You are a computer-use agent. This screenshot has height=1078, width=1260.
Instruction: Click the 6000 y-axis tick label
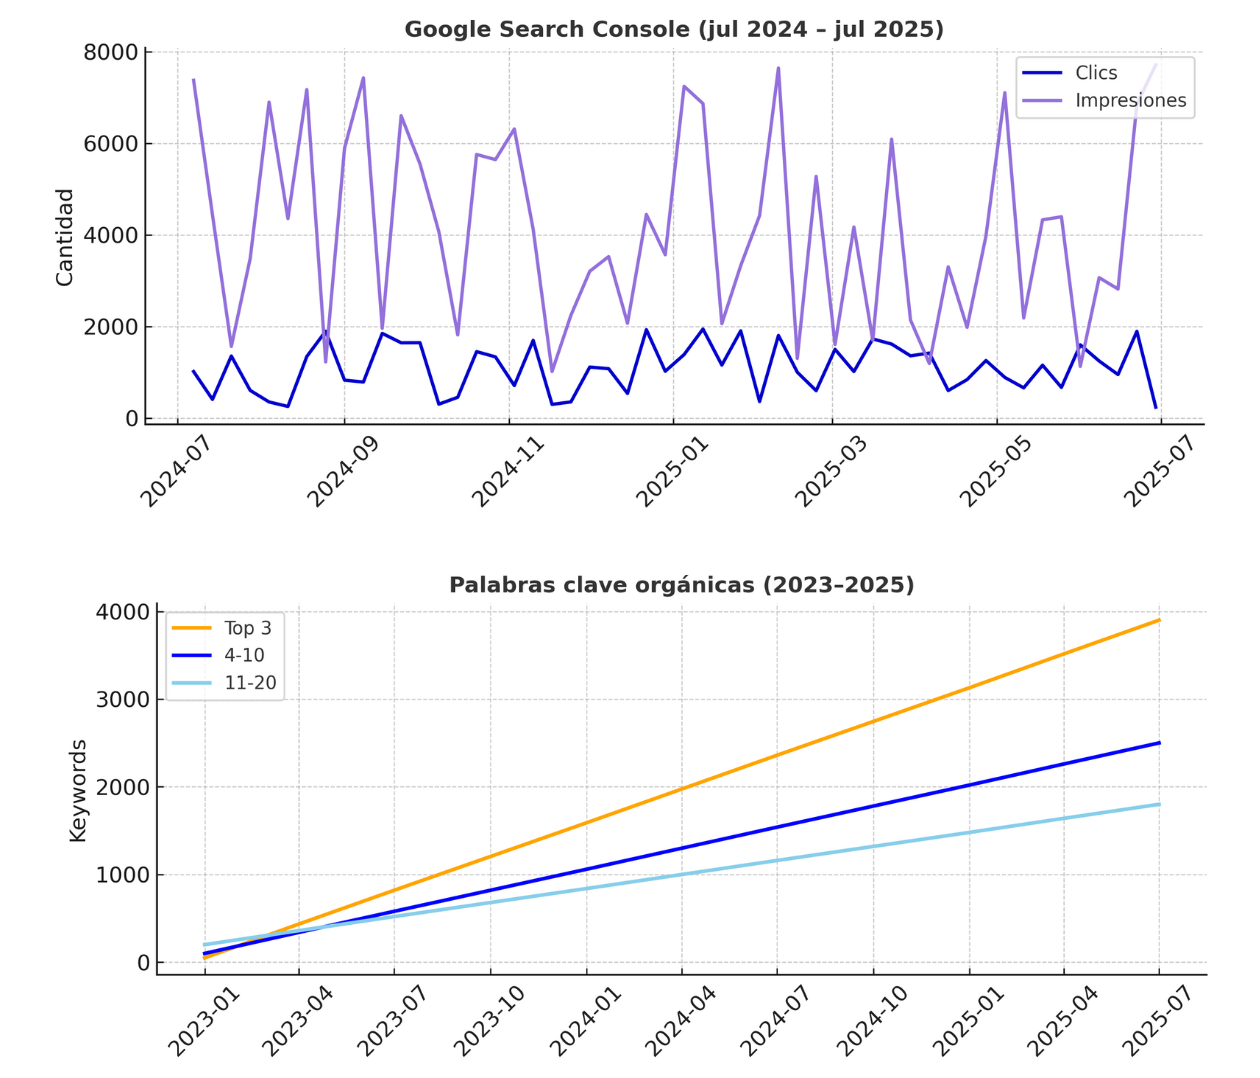(111, 144)
